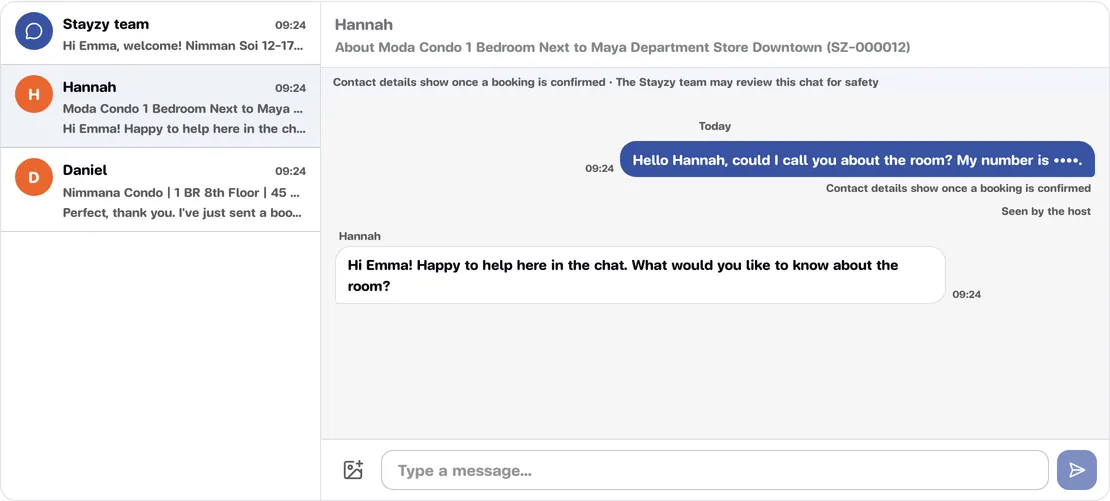
Task: Click the contact details note under sent message
Action: (959, 188)
